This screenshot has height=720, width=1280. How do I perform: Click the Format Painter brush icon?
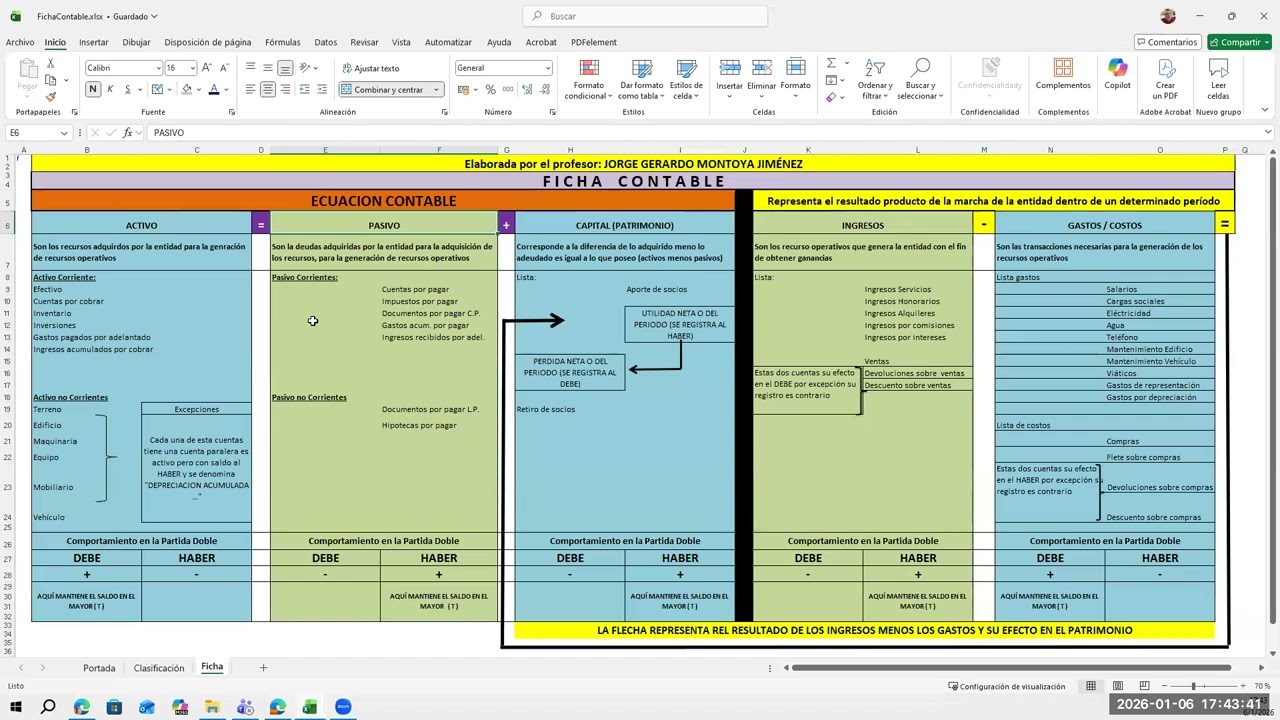[50, 97]
